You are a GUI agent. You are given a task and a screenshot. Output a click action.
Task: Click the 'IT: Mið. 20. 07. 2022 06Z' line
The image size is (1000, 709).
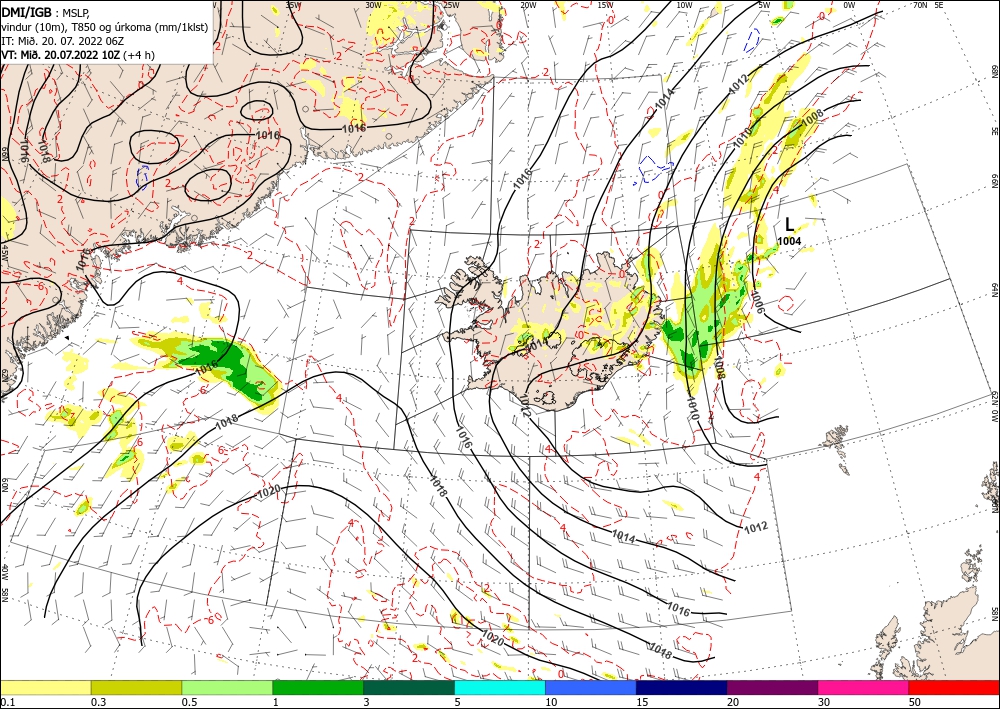pos(62,40)
